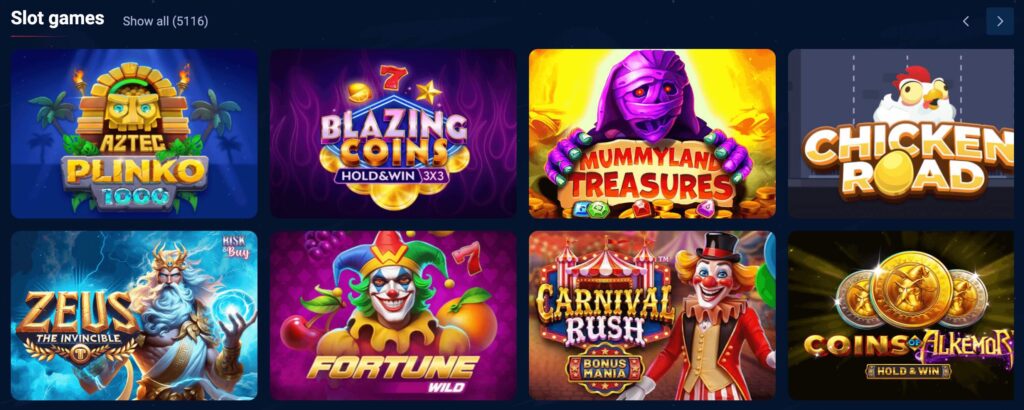Click the Bonus Mania badge on Carnival Rush

(x=605, y=368)
